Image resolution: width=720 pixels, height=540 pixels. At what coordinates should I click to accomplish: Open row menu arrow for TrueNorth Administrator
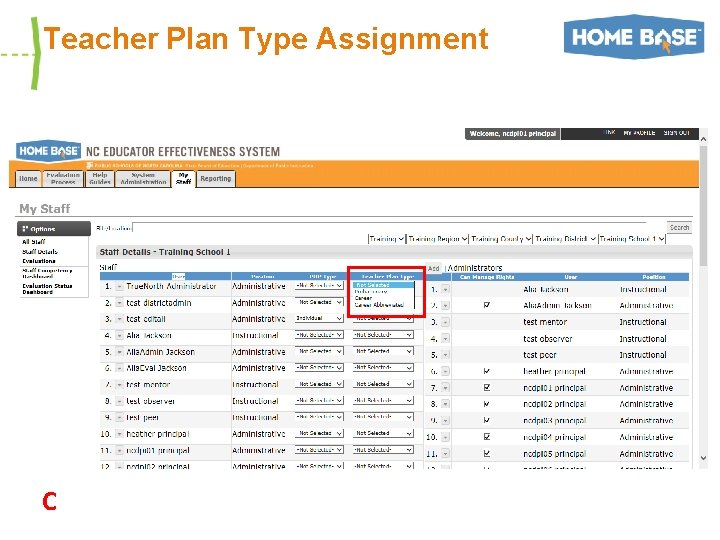(119, 287)
